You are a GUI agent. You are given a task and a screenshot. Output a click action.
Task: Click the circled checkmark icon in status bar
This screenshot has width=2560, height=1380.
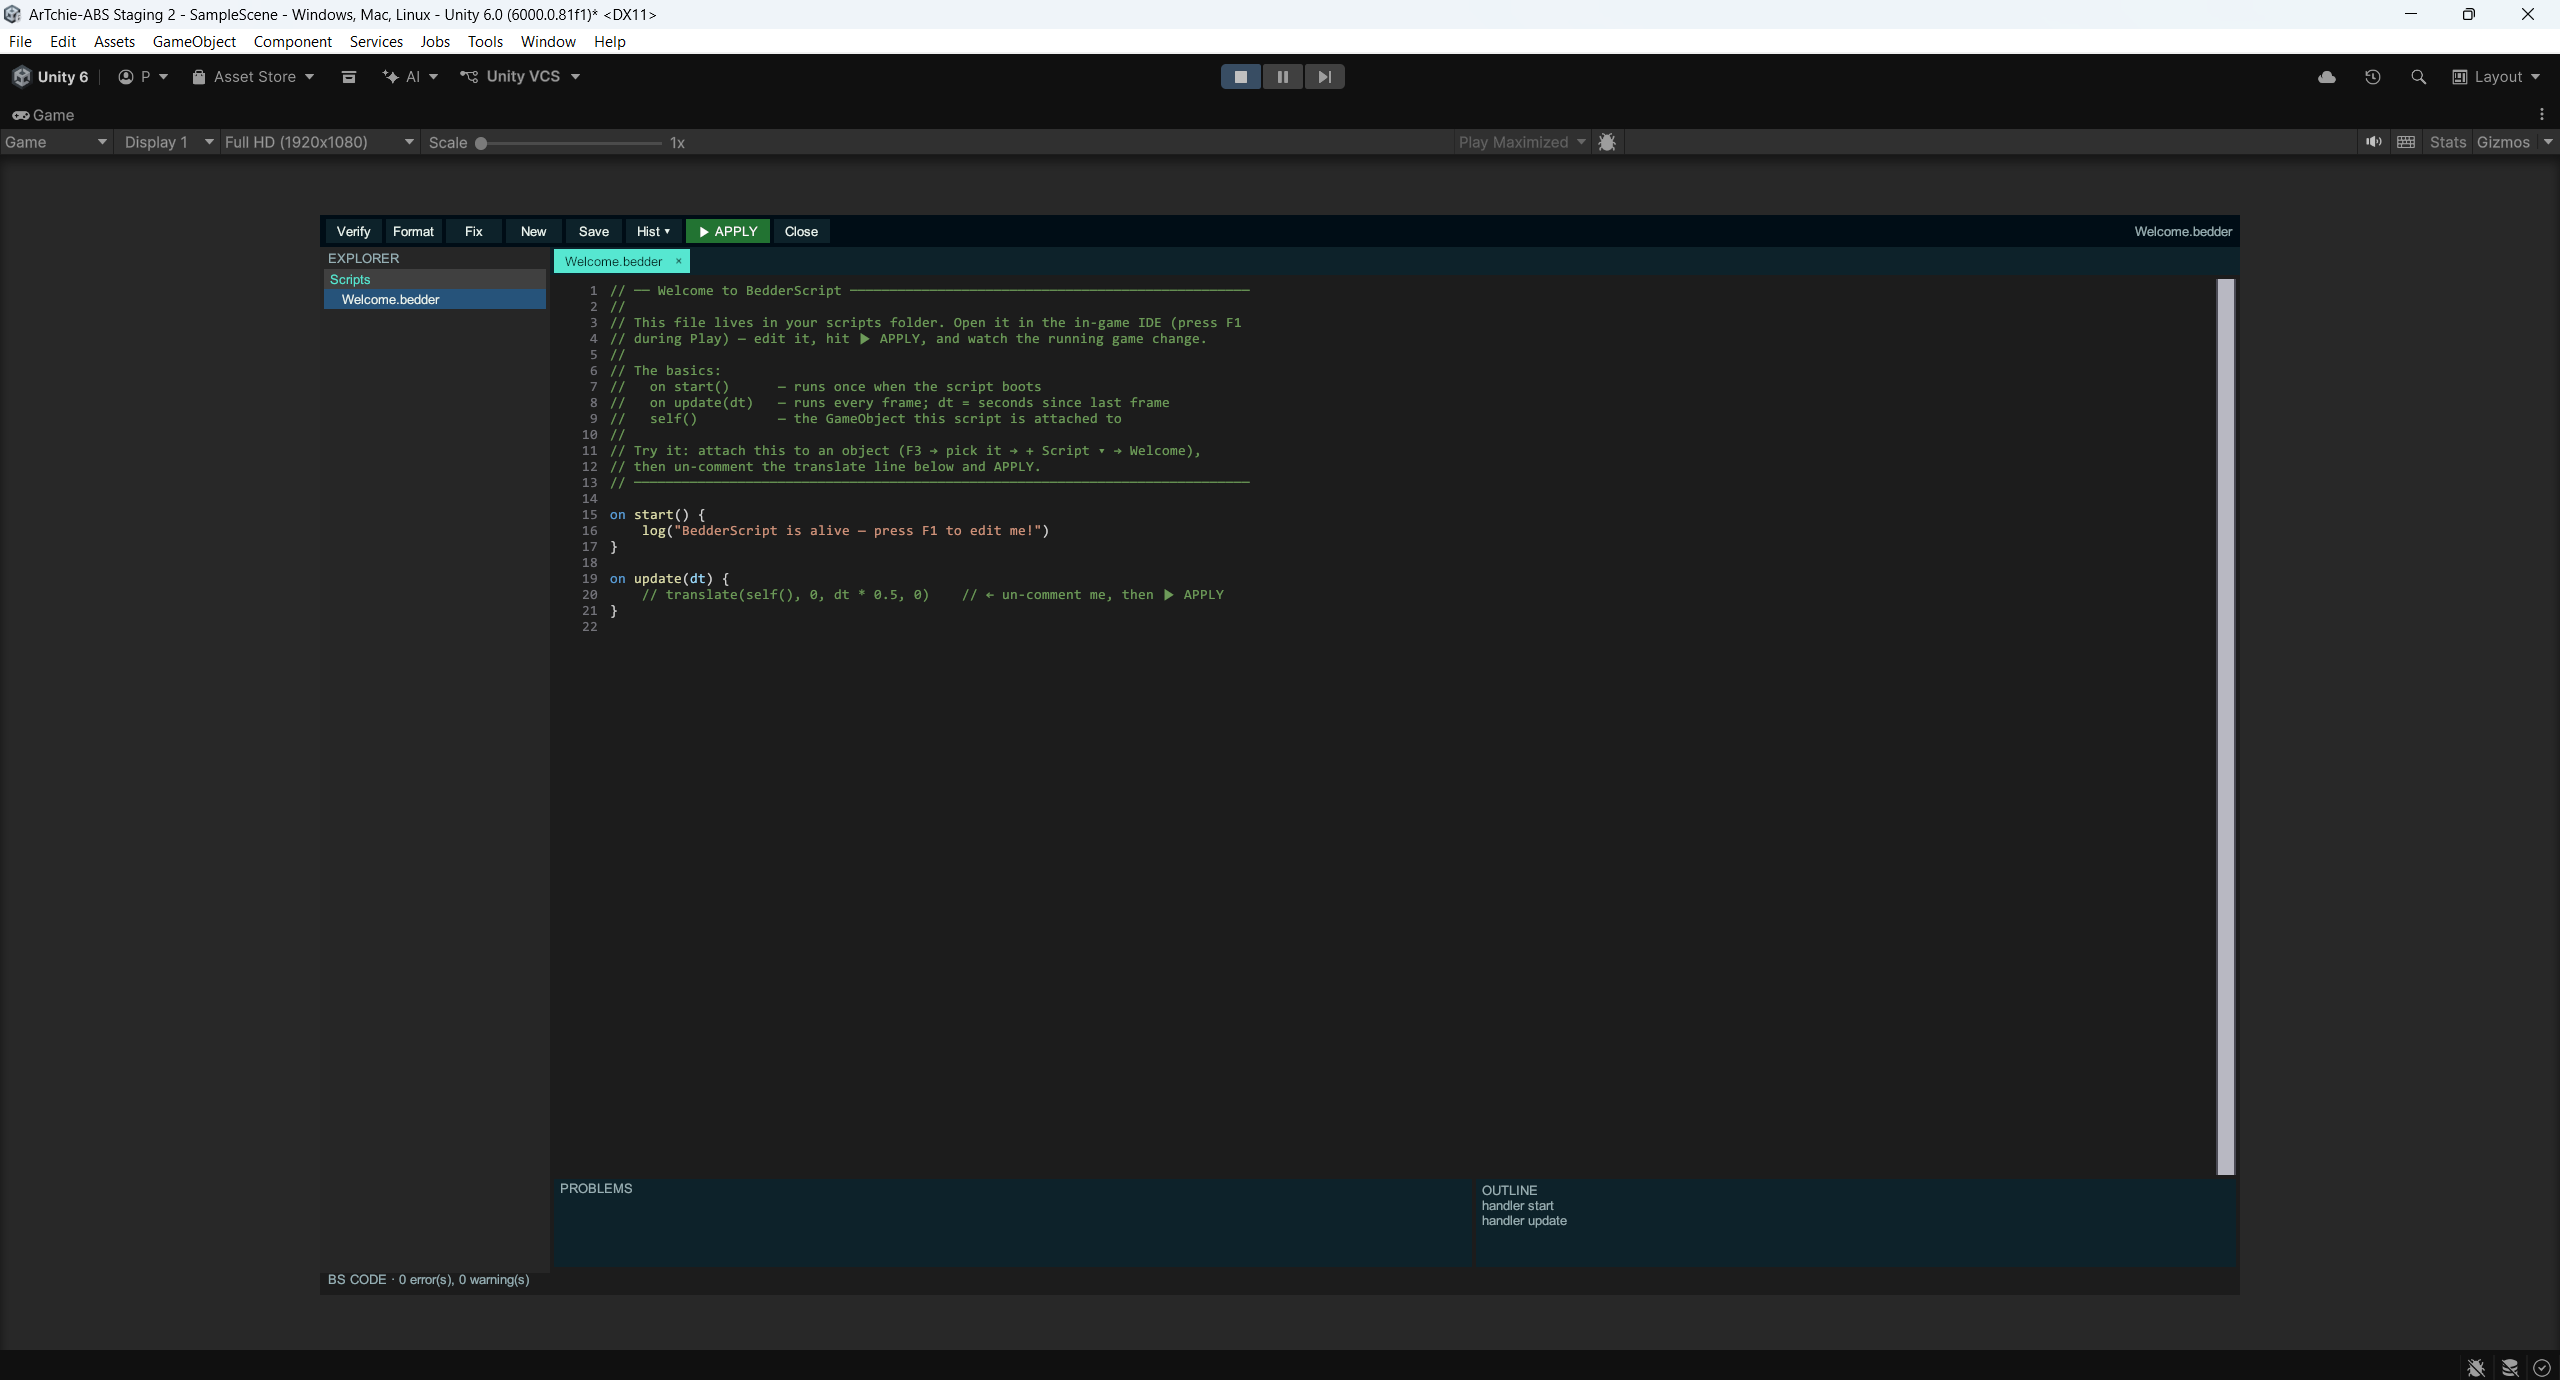click(2541, 1367)
